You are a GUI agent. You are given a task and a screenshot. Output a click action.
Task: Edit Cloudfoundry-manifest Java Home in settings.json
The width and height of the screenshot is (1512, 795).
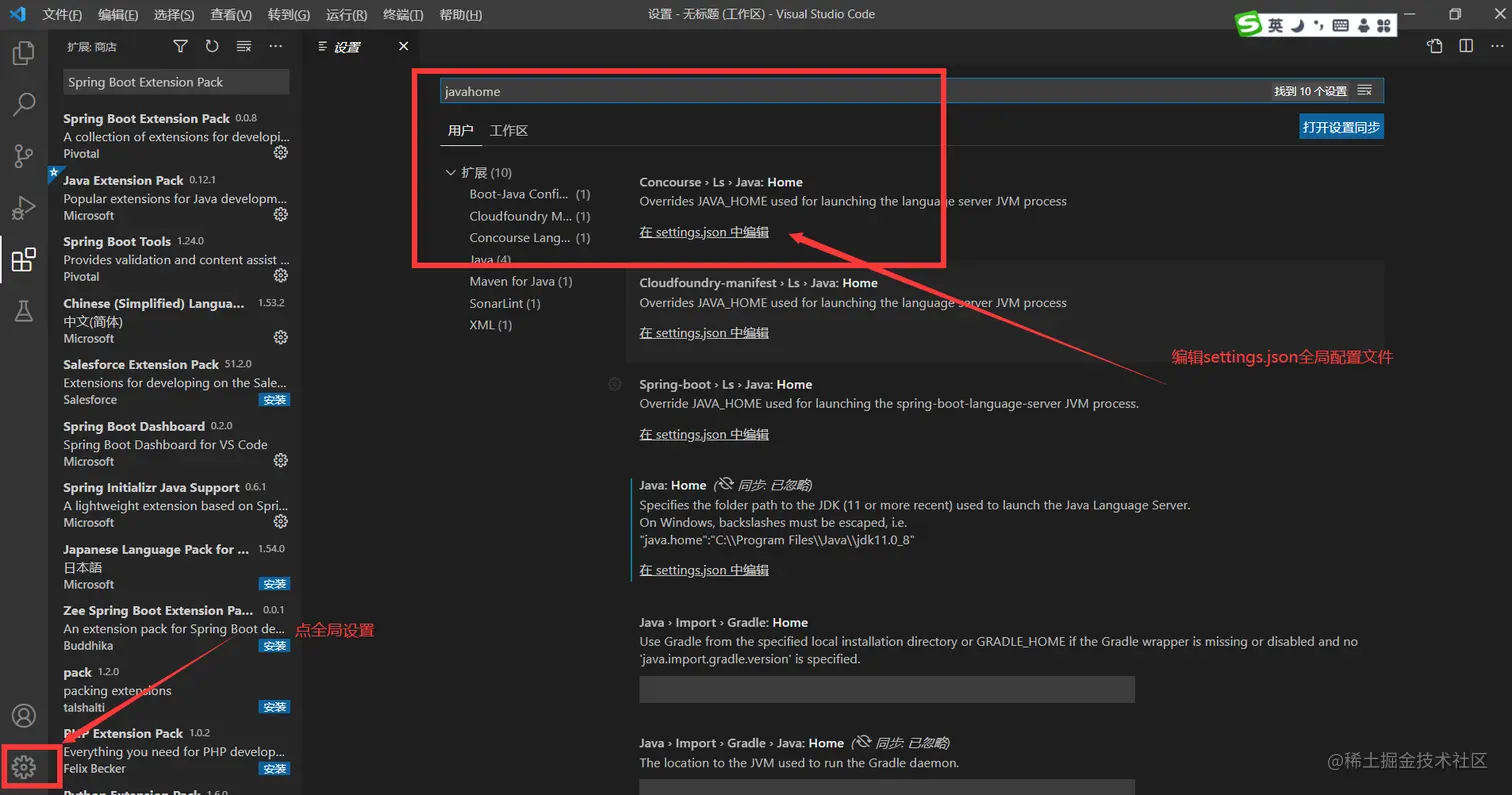(x=704, y=333)
